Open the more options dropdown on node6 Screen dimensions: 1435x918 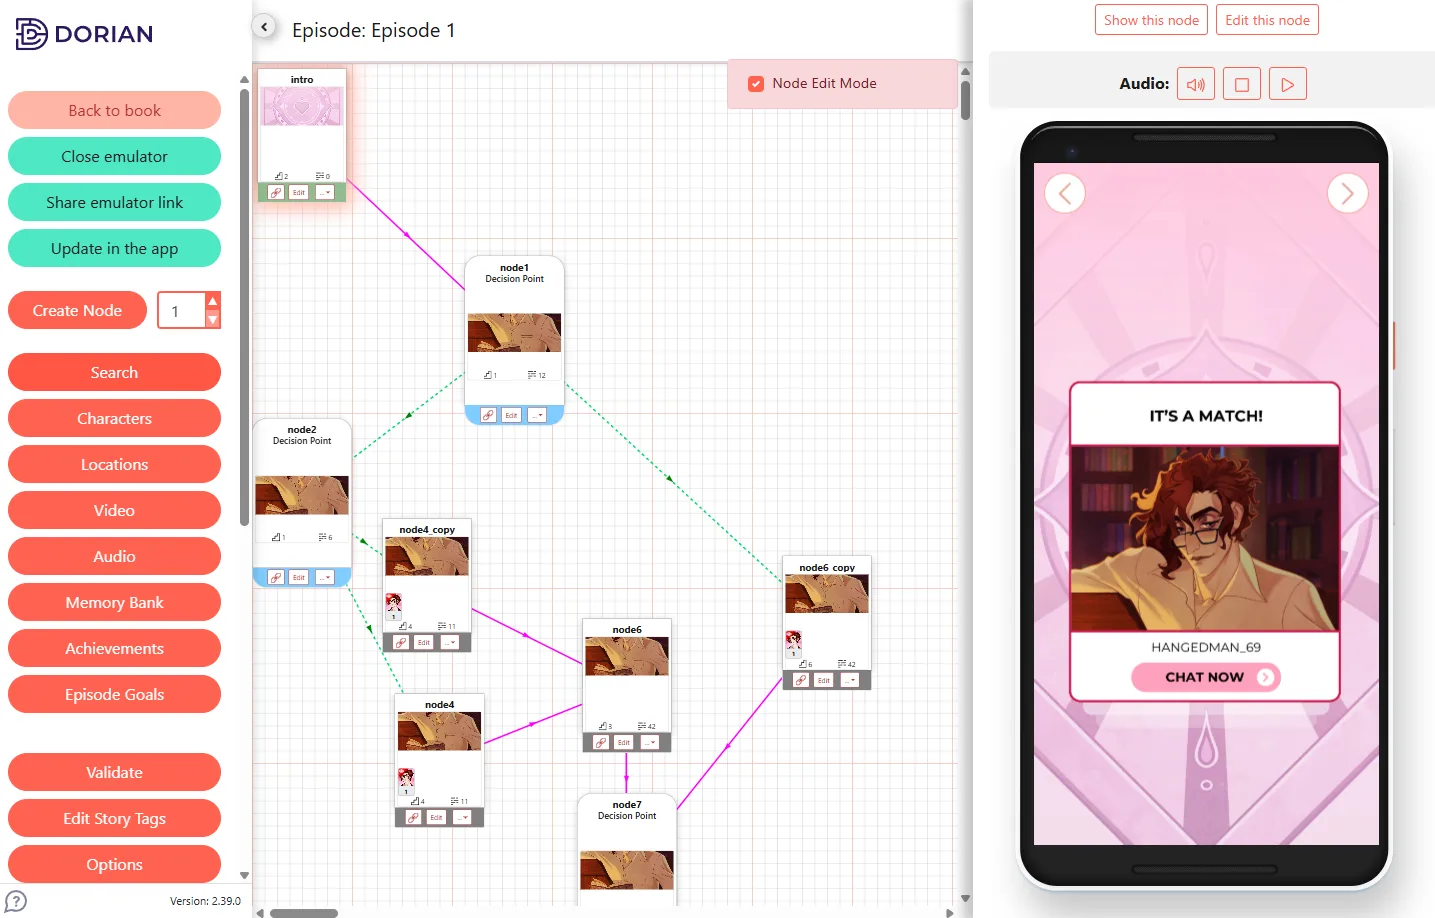click(x=649, y=742)
